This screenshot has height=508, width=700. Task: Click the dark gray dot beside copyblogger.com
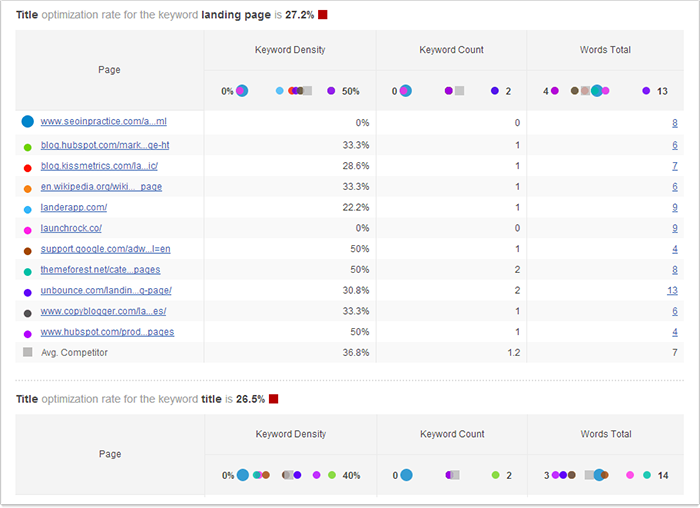point(27,312)
